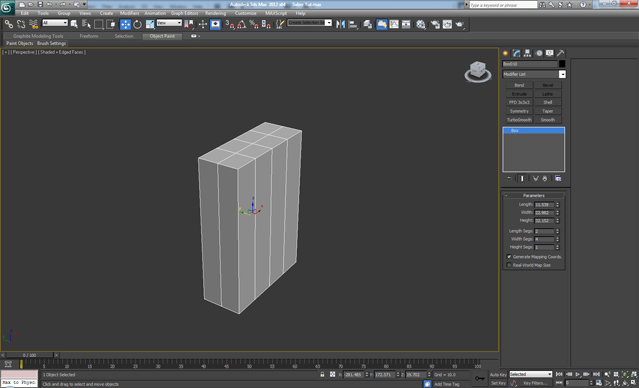Open the Paint Objects panel
639x388 pixels.
(x=20, y=43)
